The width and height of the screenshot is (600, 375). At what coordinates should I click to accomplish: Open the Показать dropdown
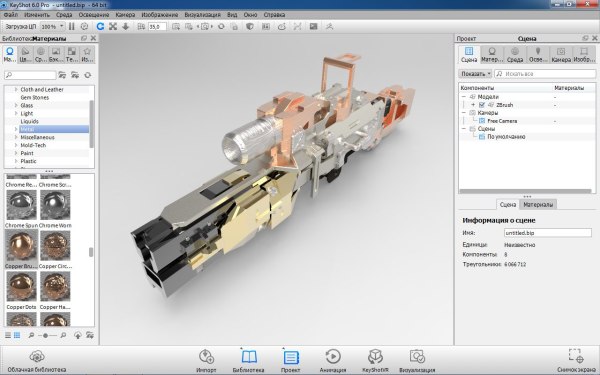click(x=476, y=73)
